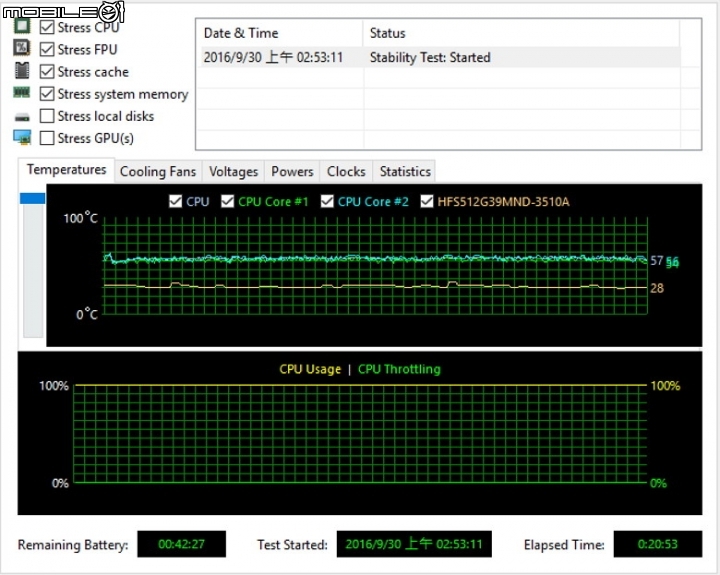
Task: Open the Clocks tab
Action: click(346, 172)
